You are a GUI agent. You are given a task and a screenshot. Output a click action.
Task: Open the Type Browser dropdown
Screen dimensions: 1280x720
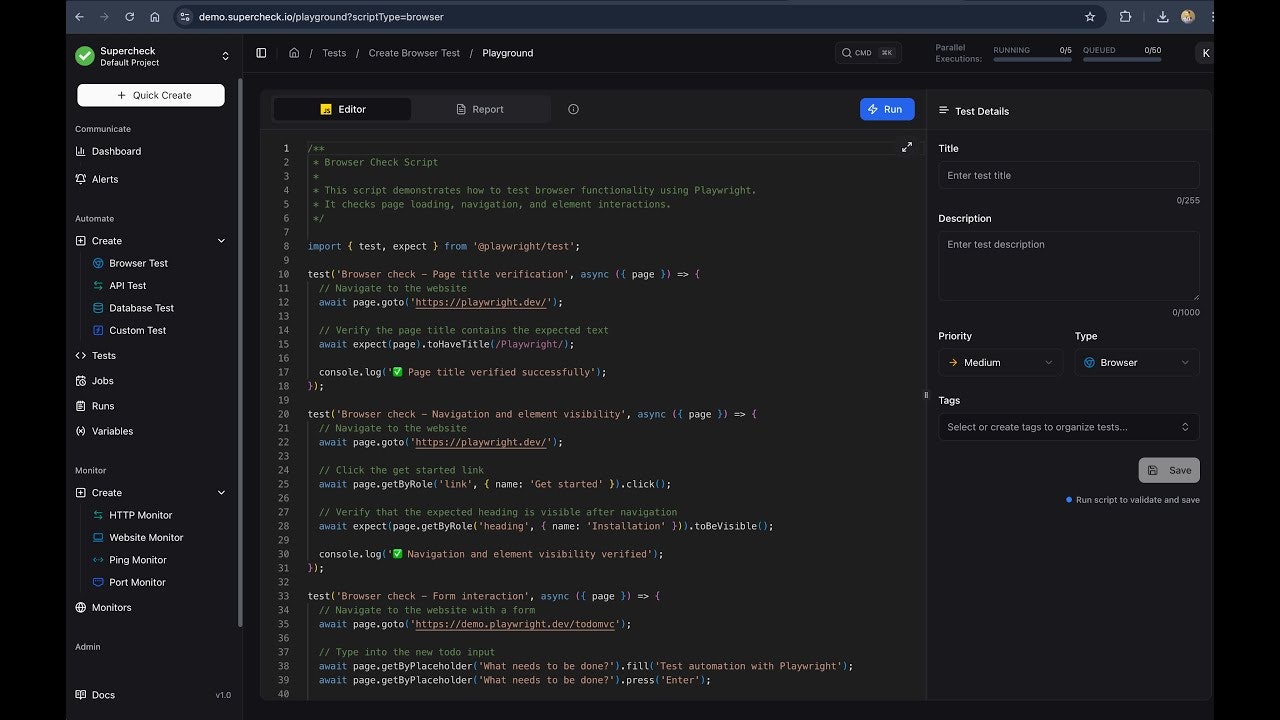click(x=1137, y=363)
